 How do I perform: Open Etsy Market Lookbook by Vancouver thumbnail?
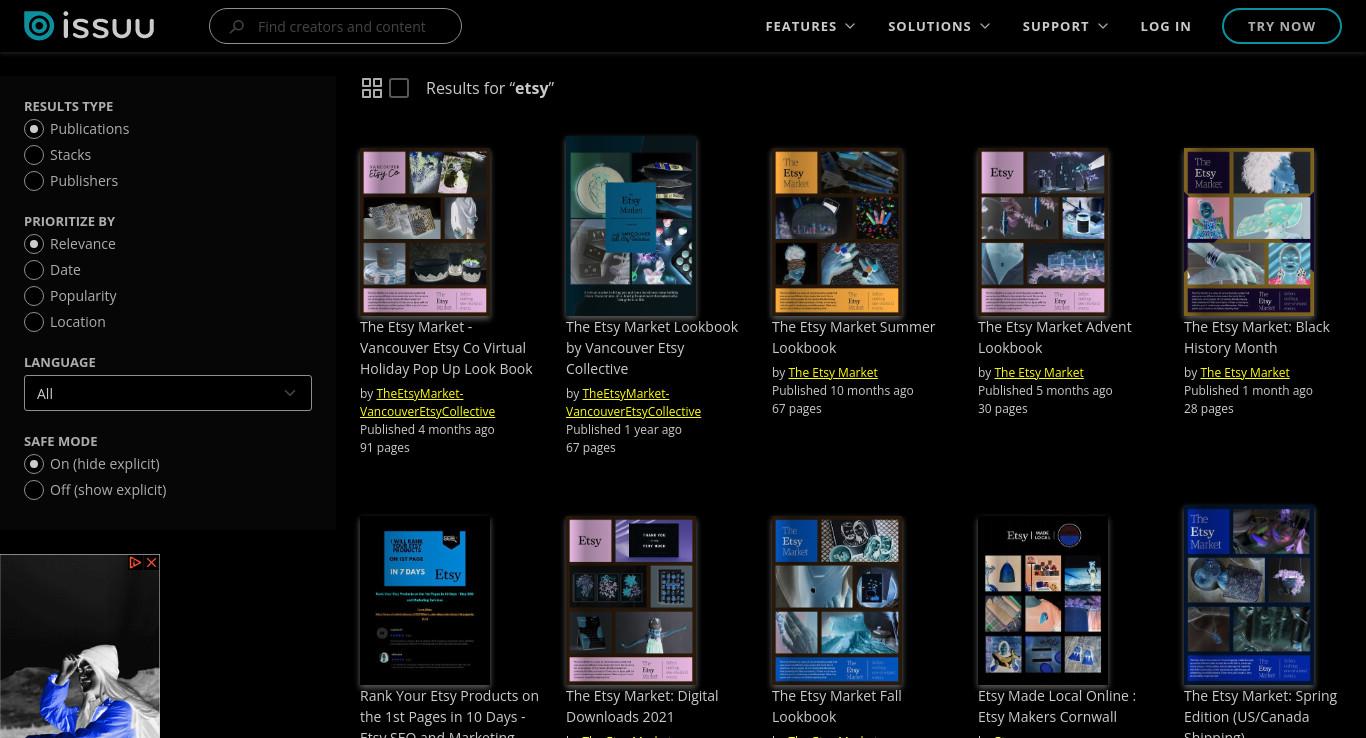coord(631,227)
